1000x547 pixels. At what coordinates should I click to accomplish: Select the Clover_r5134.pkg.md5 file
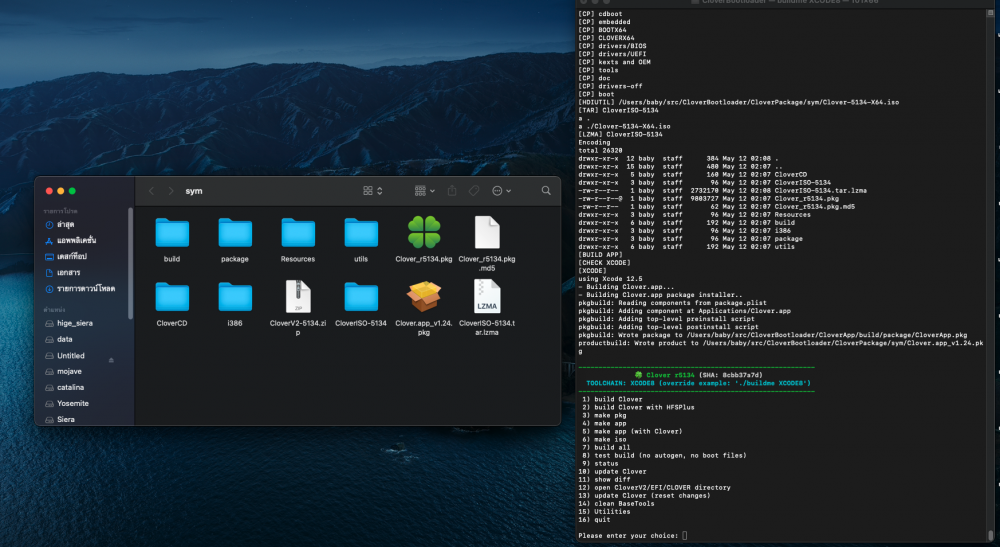(487, 232)
